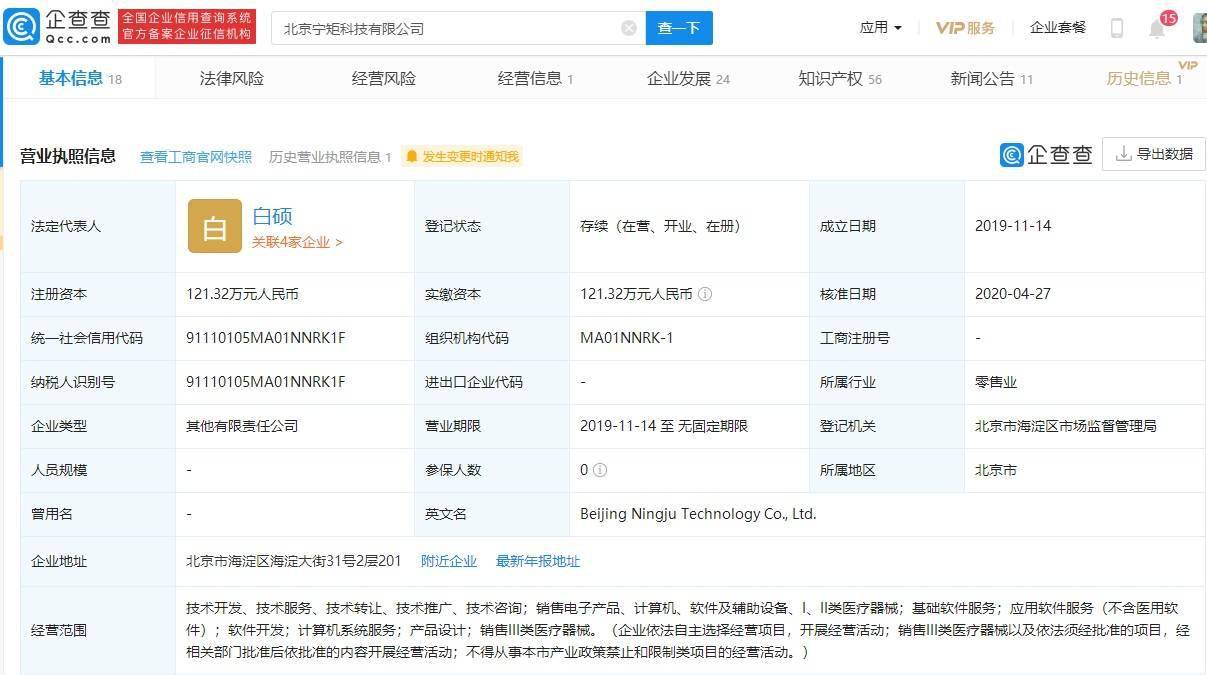Open notifications bell
Viewport: 1207px width, 675px height.
click(1157, 28)
